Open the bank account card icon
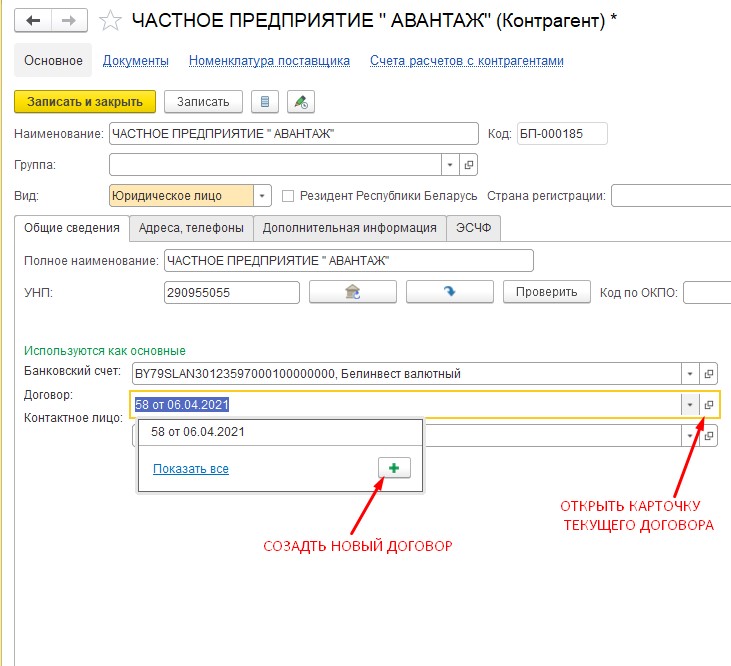Screen dimensions: 731x666 pos(709,374)
